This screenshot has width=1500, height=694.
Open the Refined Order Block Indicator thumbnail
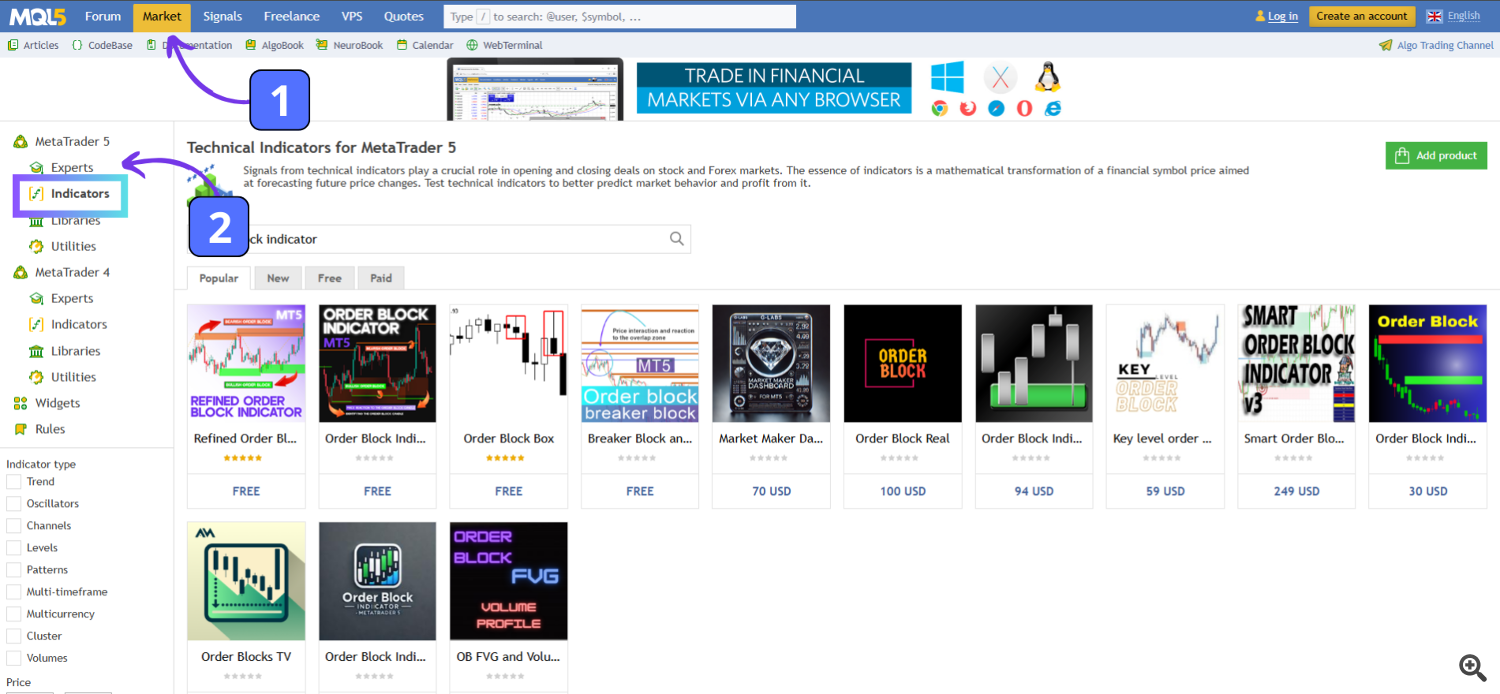tap(246, 363)
